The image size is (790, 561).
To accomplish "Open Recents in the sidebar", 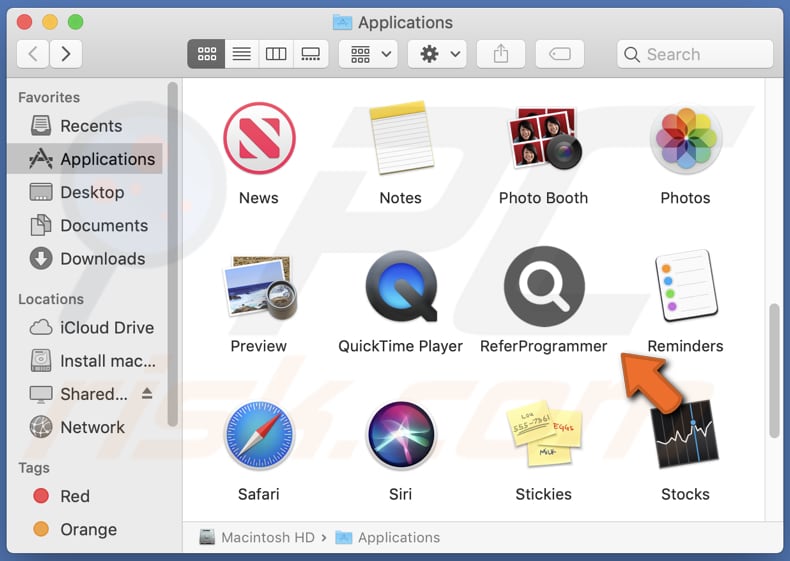I will tap(85, 126).
